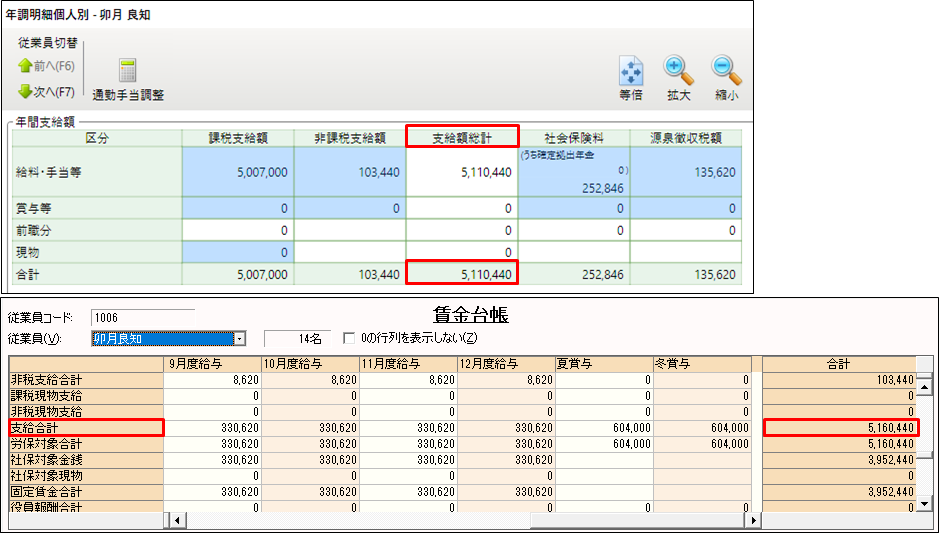Toggle 0の行列を表示しない checkbox
Image resolution: width=939 pixels, height=533 pixels.
tap(349, 338)
